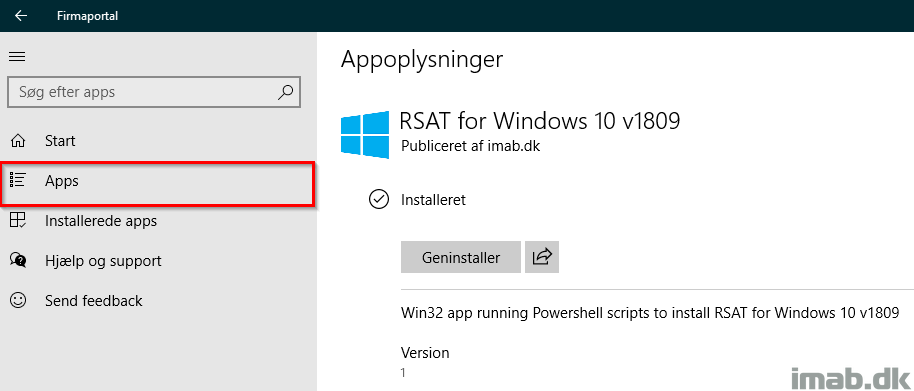Toggle the hamburger navigation menu
The image size is (914, 391).
(17, 56)
